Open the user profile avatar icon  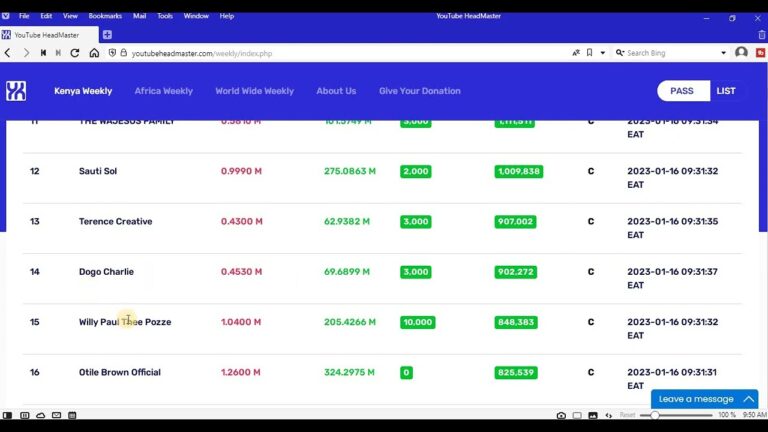[741, 53]
